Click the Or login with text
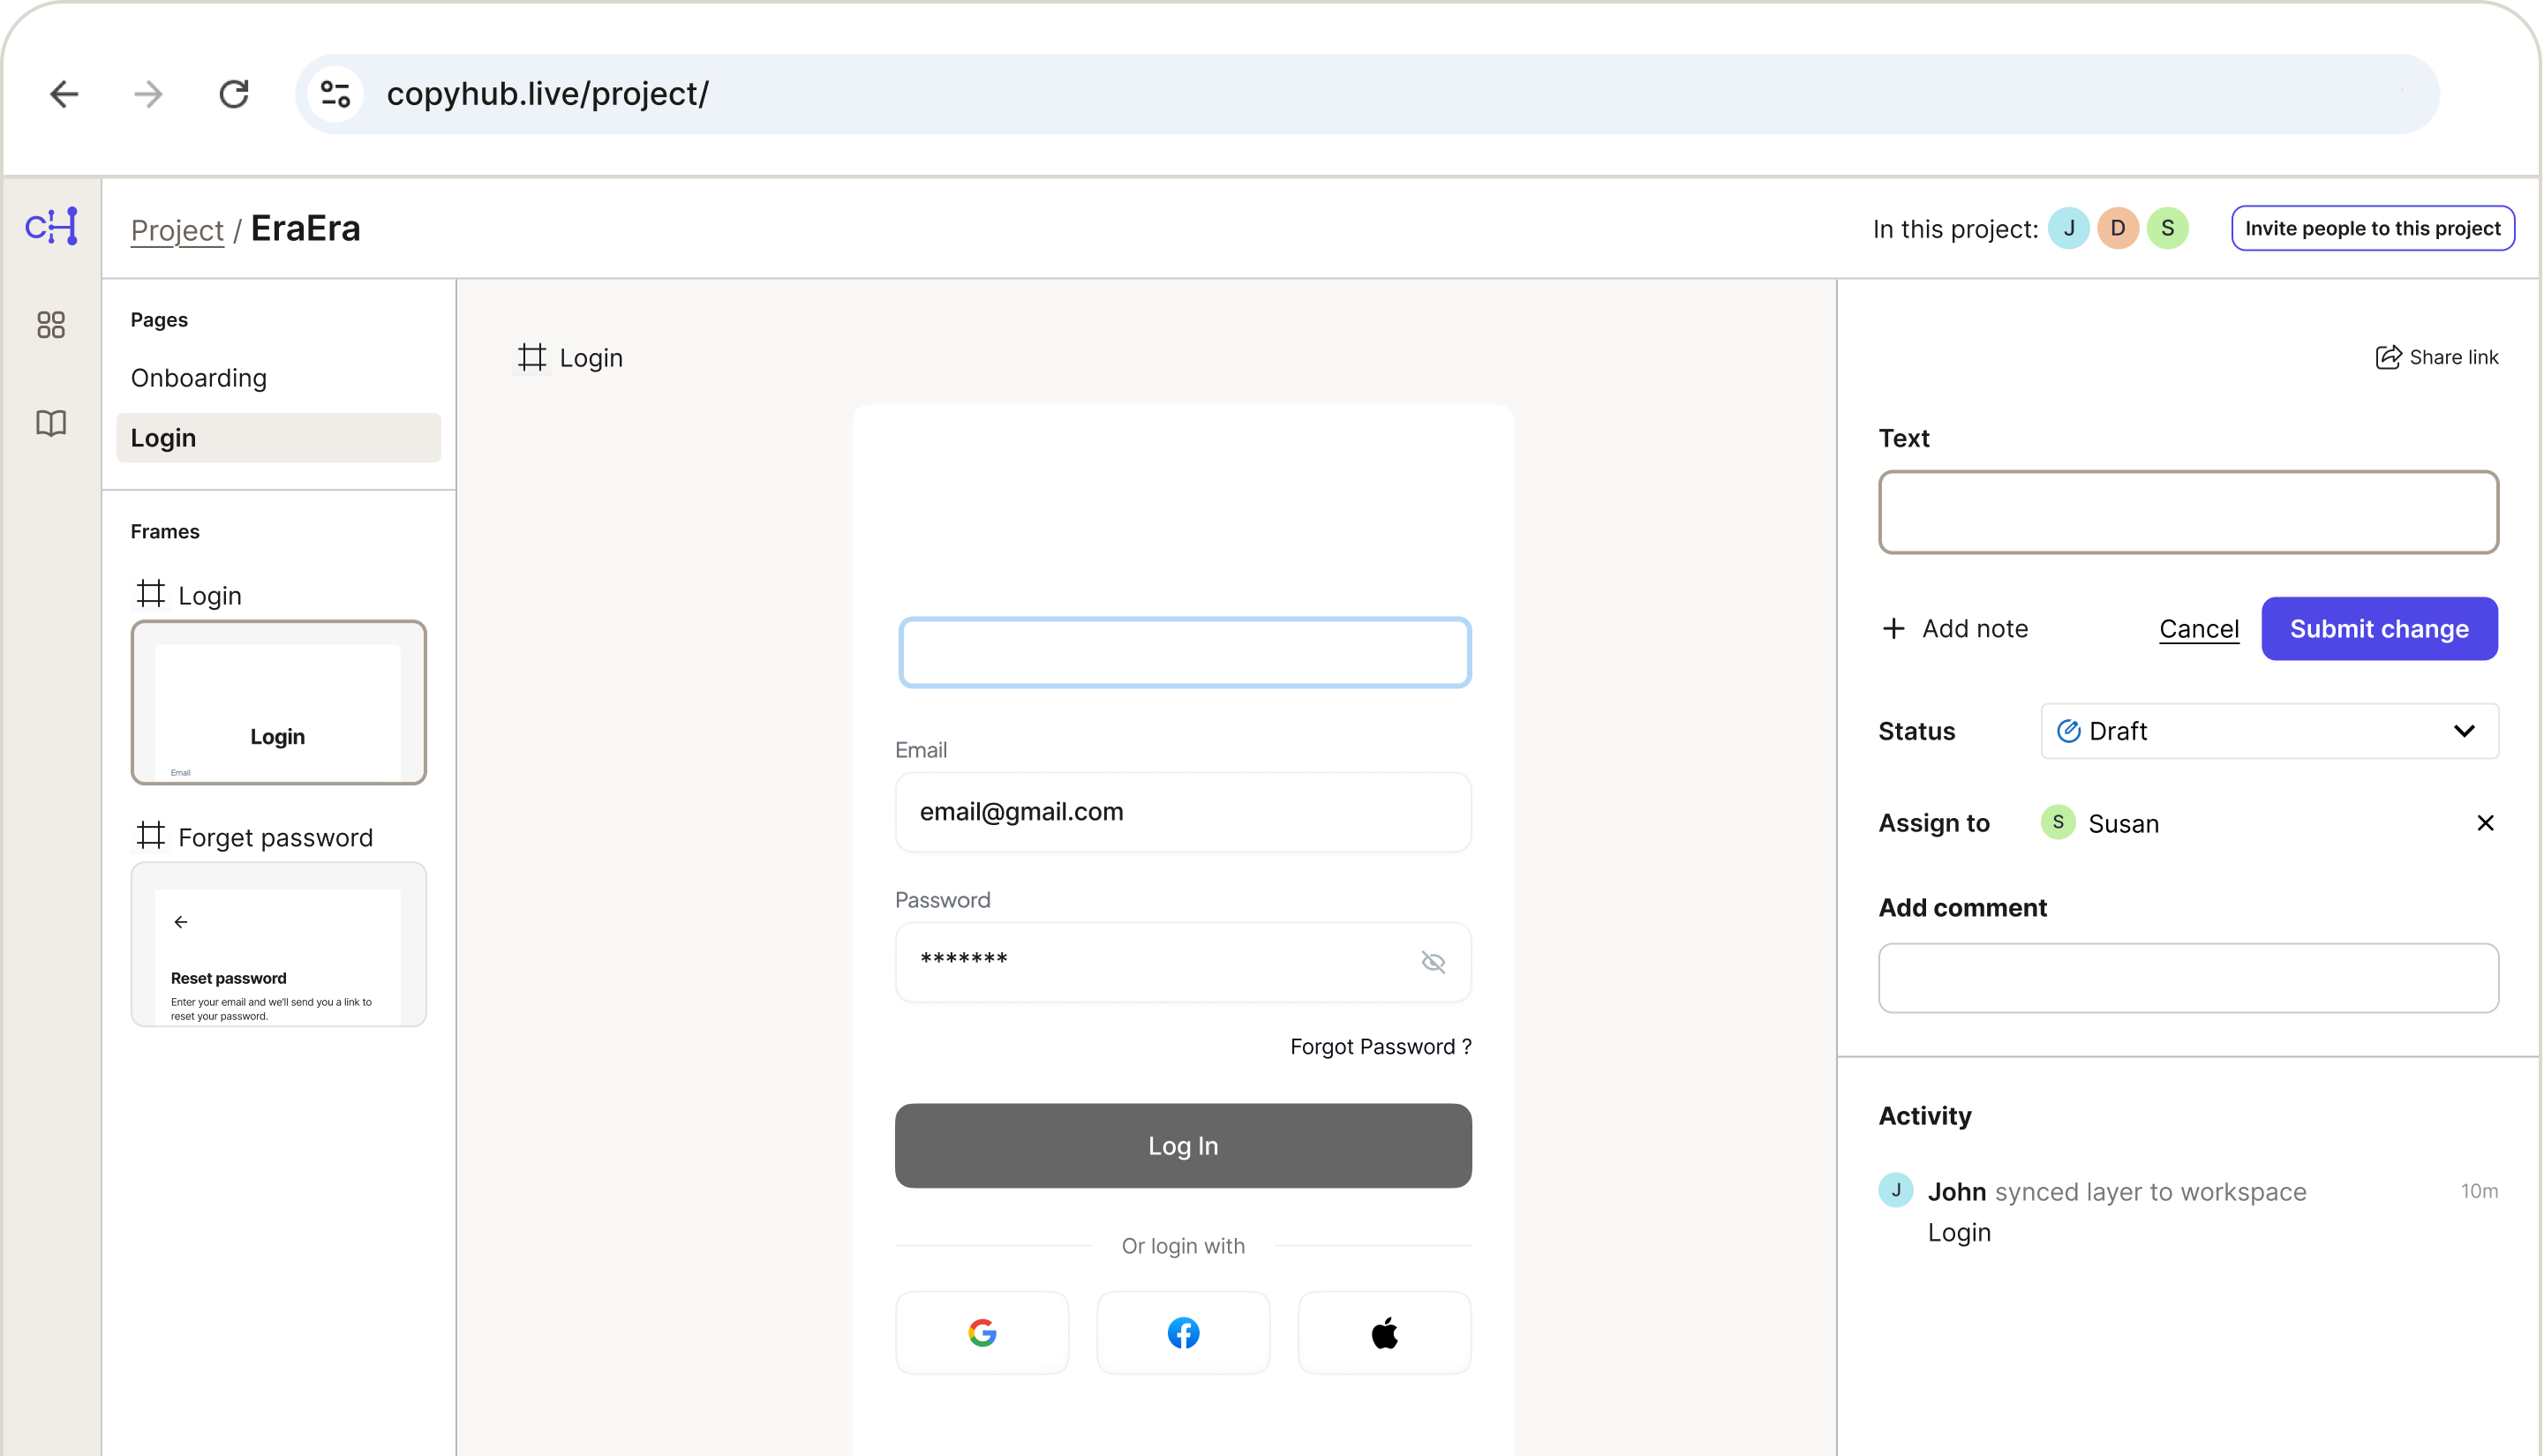This screenshot has width=2544, height=1456. pyautogui.click(x=1183, y=1247)
